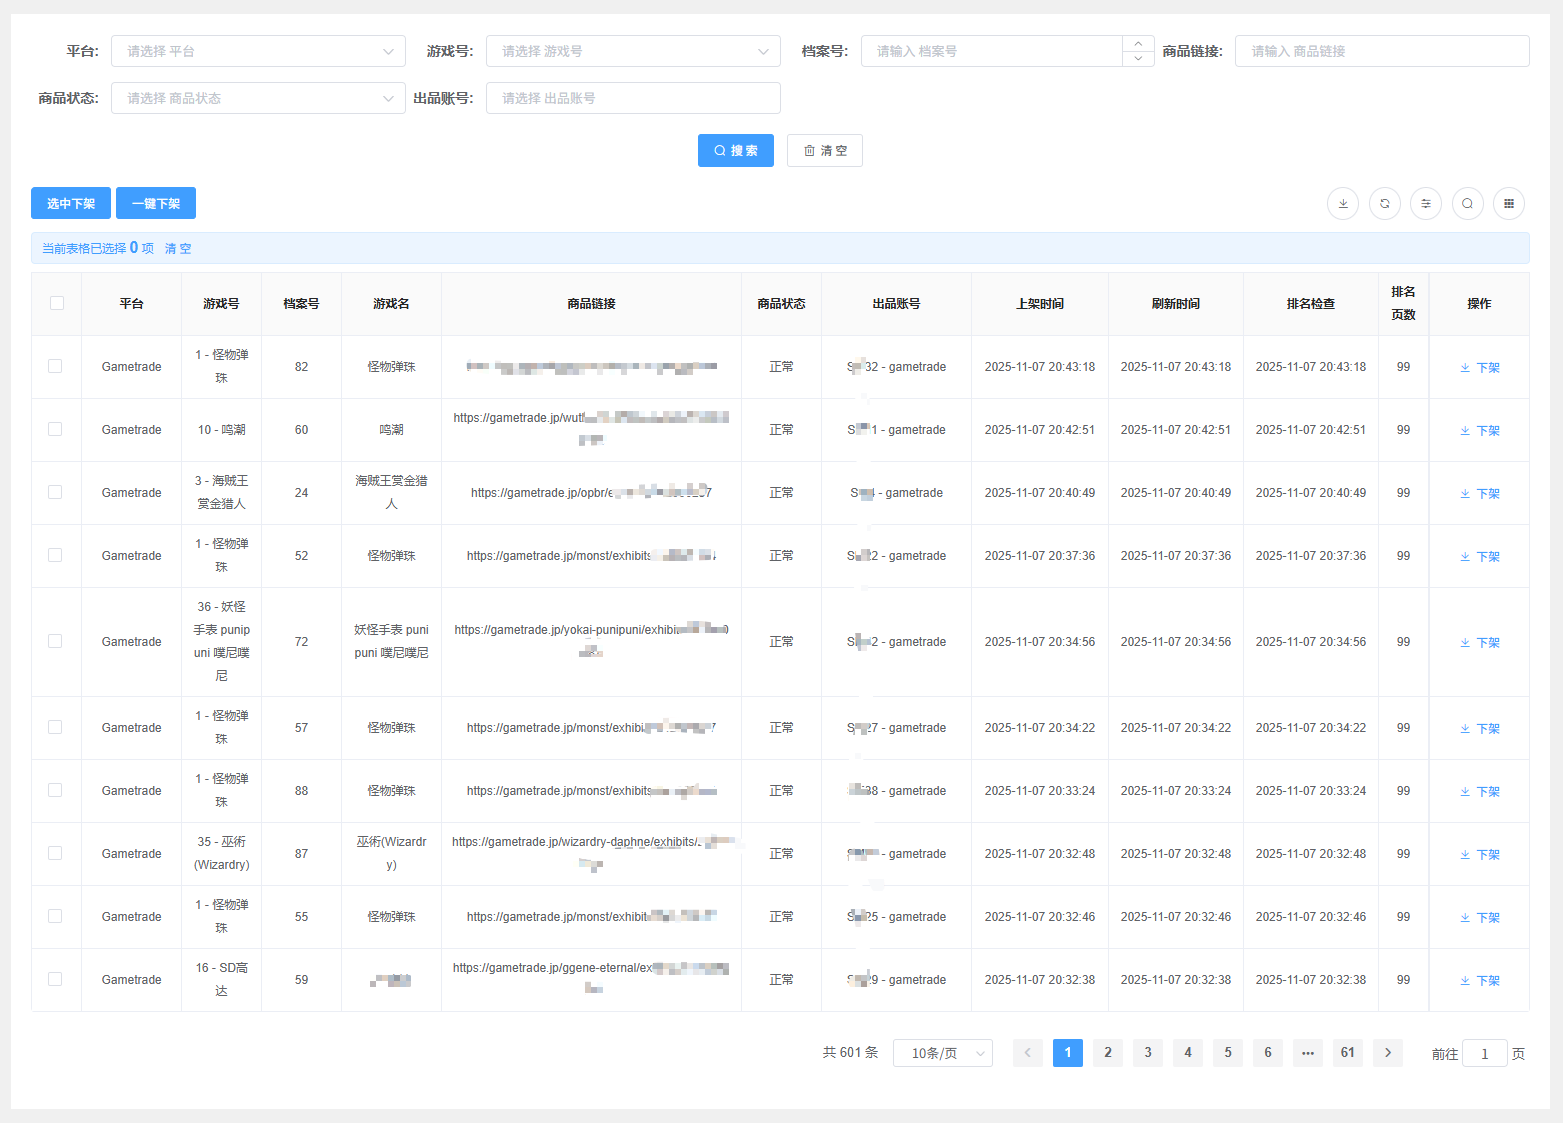The height and width of the screenshot is (1123, 1563).
Task: Open the 平台 dropdown
Action: click(258, 51)
